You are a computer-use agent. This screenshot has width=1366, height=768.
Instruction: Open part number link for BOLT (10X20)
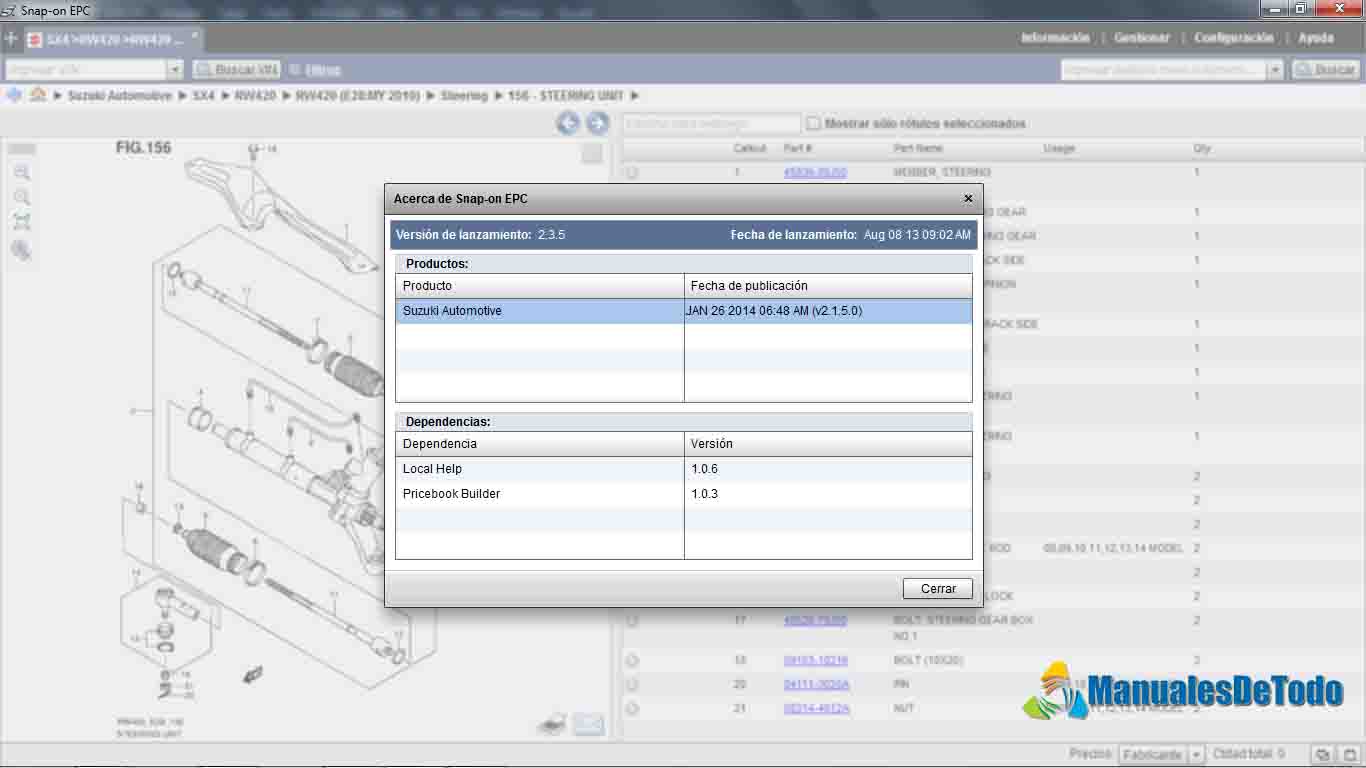pyautogui.click(x=816, y=661)
